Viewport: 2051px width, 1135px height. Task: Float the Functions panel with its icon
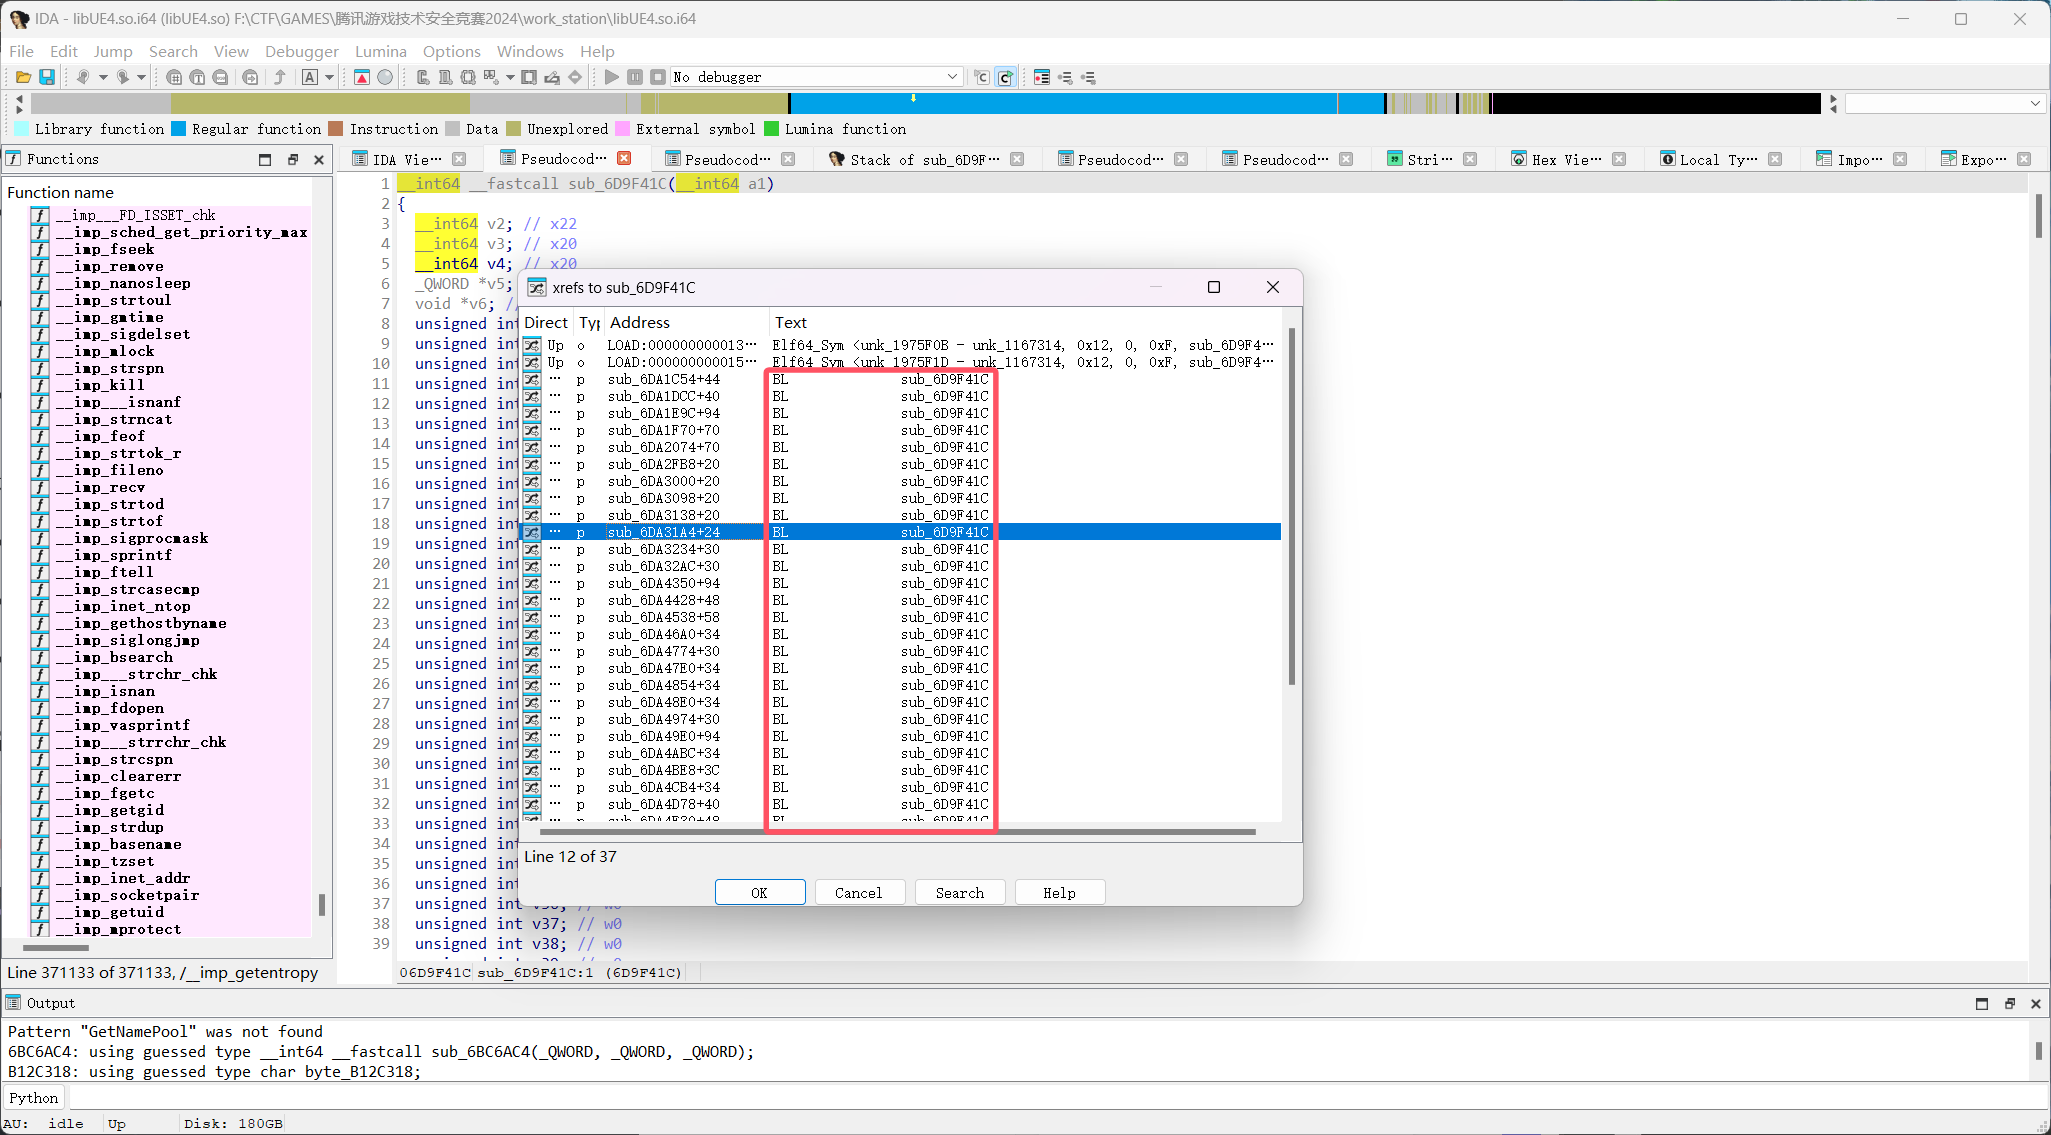coord(293,159)
